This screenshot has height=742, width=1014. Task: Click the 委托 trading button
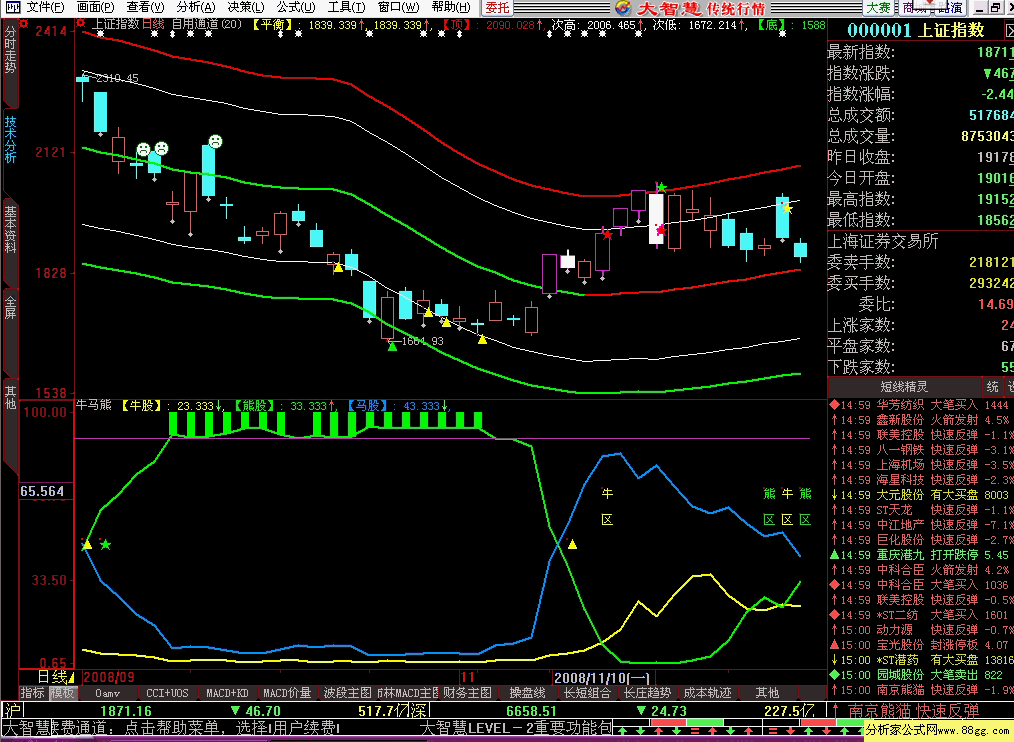pos(497,8)
